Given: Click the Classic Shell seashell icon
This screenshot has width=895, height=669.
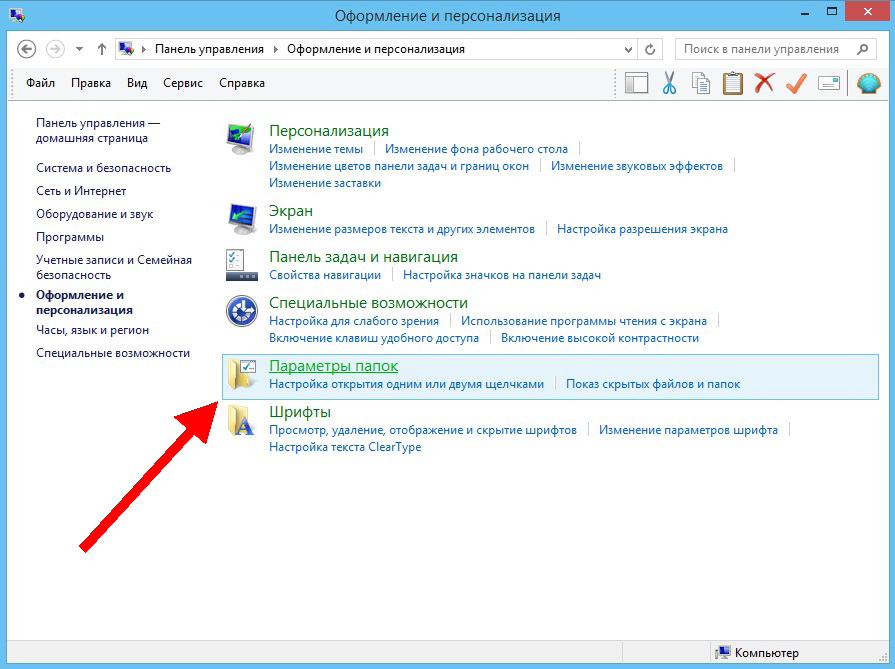Looking at the screenshot, I should tap(868, 84).
